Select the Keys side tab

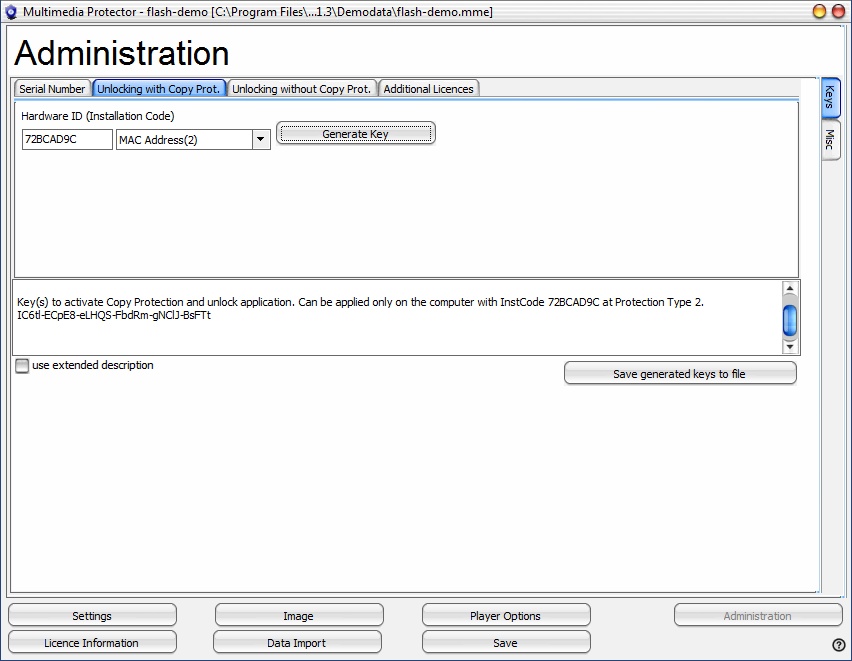(830, 98)
